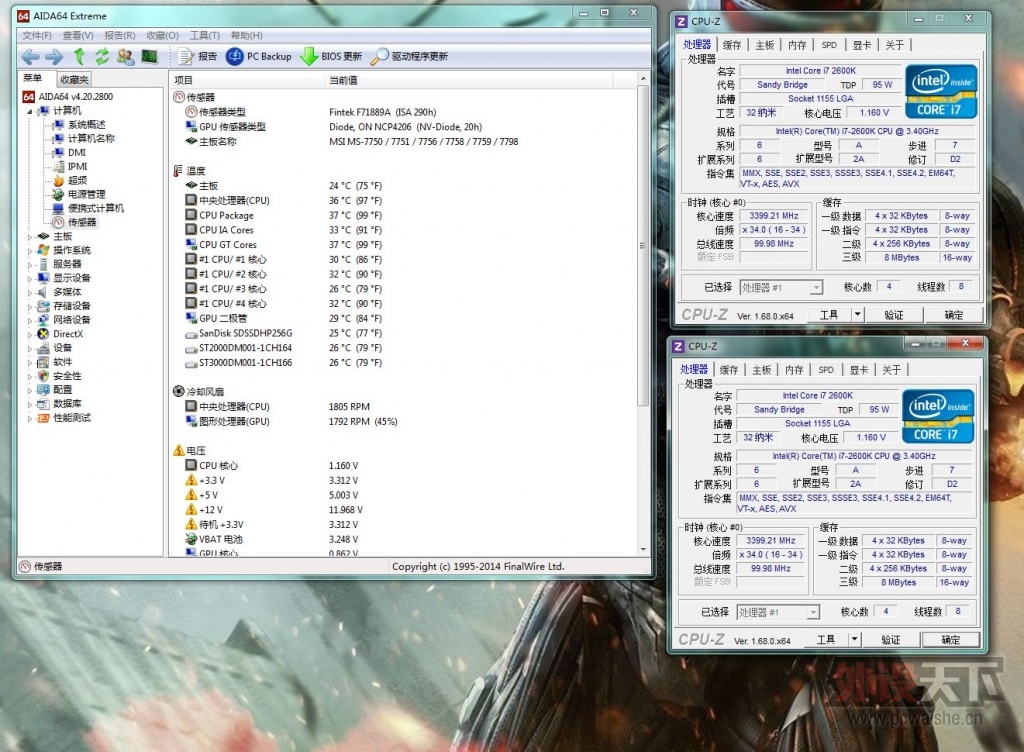This screenshot has width=1024, height=752.
Task: Open the 报告(R) menu
Action: (x=120, y=35)
